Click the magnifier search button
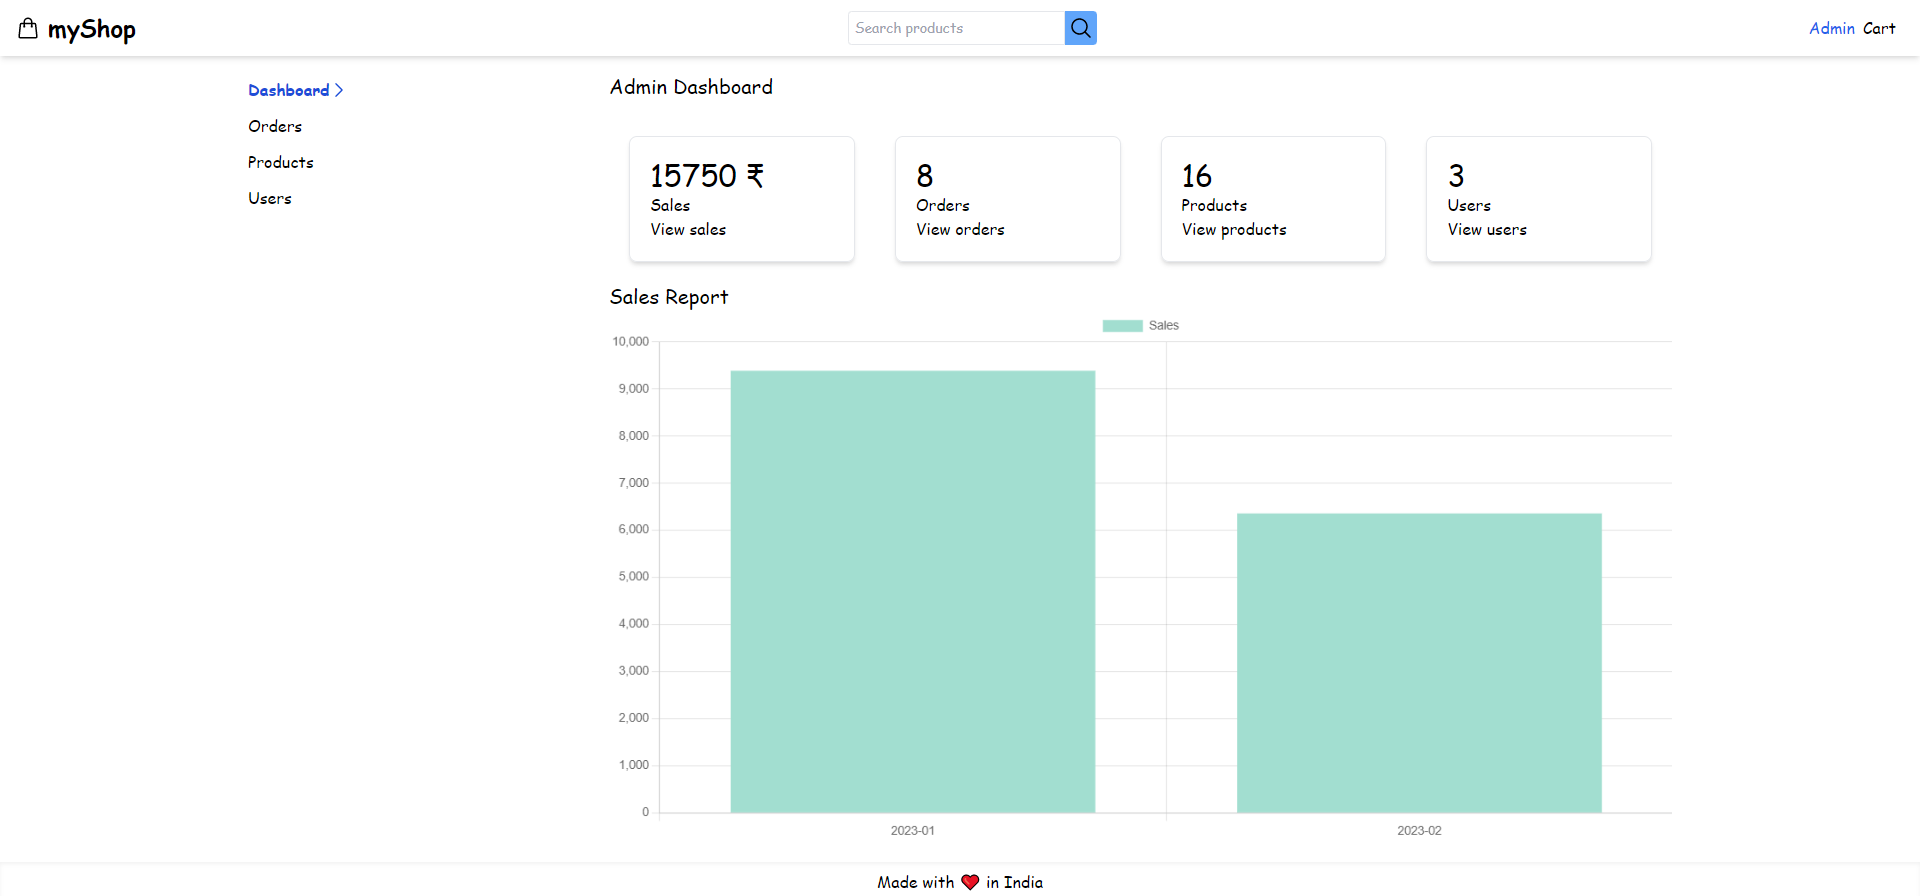The image size is (1920, 896). click(1081, 28)
